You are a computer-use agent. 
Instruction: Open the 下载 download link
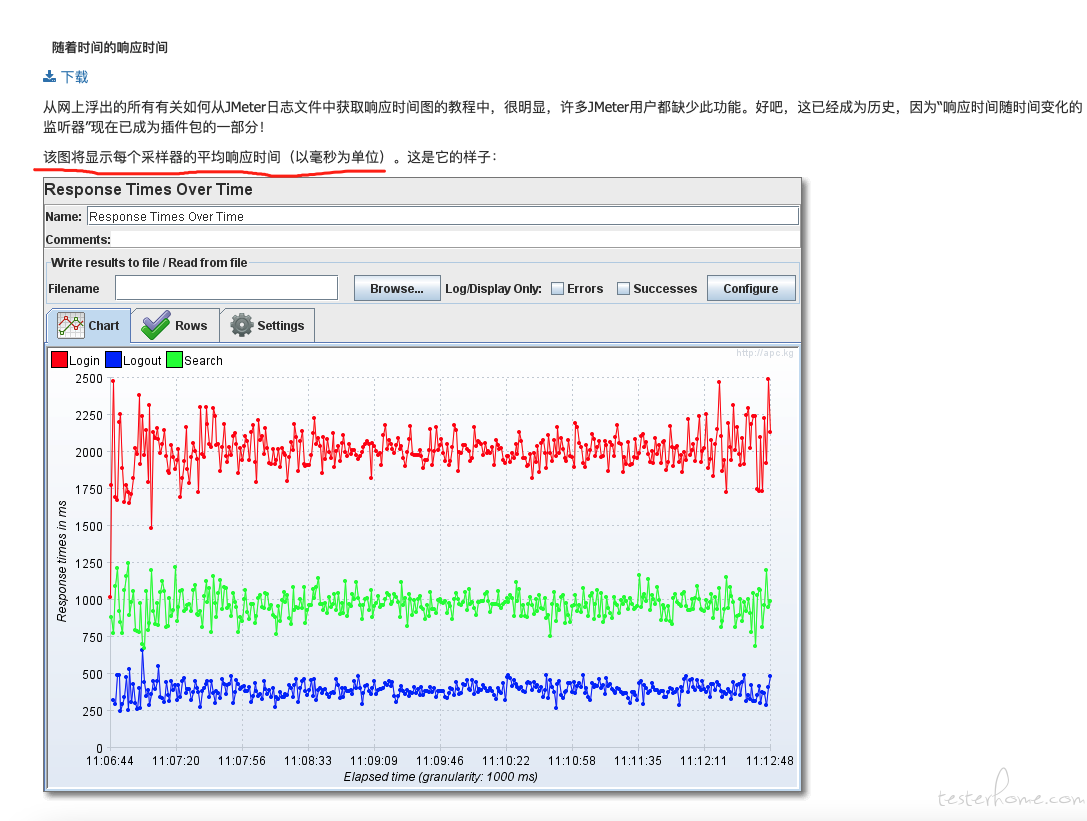[74, 76]
